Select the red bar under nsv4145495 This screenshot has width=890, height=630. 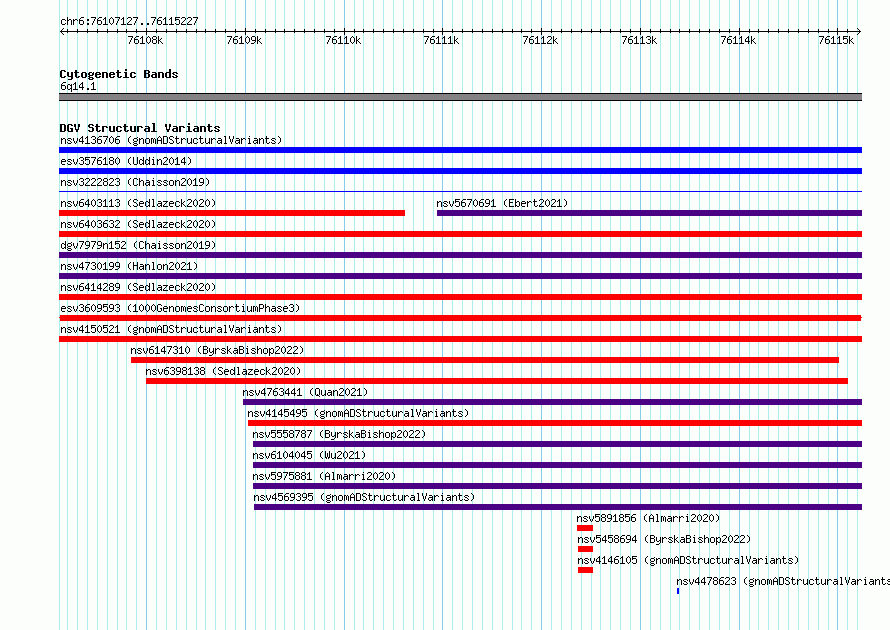point(555,423)
